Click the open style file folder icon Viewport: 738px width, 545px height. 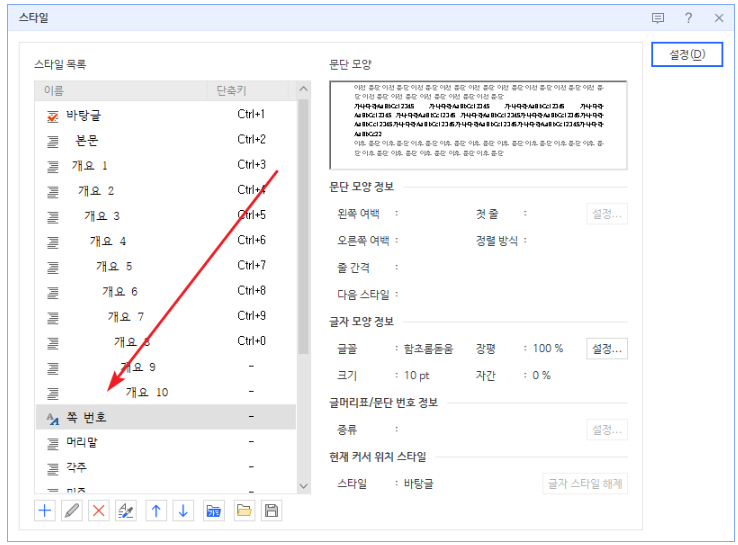244,511
